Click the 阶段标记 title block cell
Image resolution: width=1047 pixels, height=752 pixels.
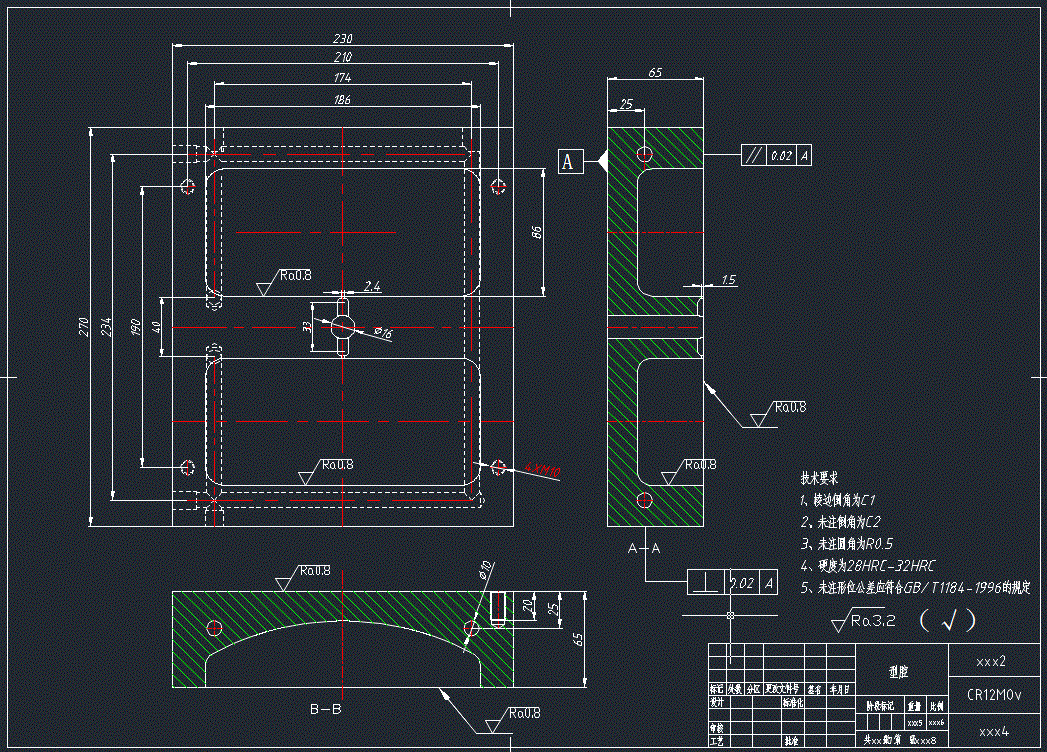[880, 706]
